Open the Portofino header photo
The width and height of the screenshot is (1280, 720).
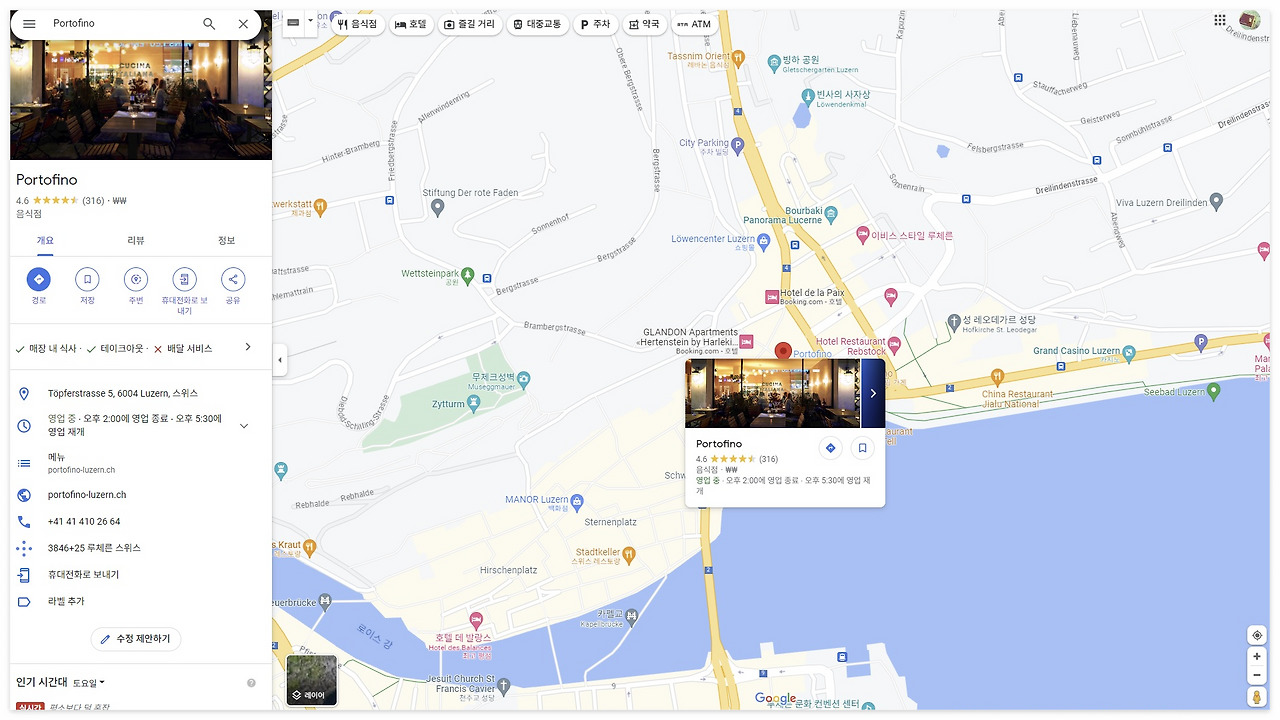pyautogui.click(x=141, y=99)
